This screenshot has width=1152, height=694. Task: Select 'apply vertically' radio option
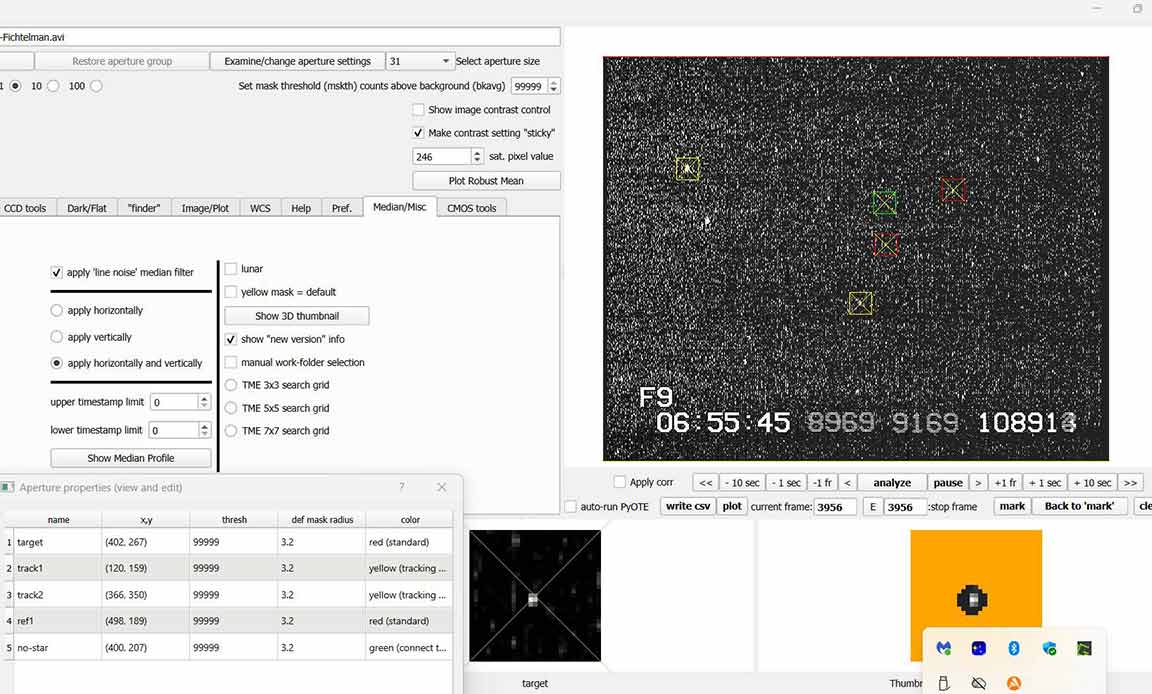[57, 337]
